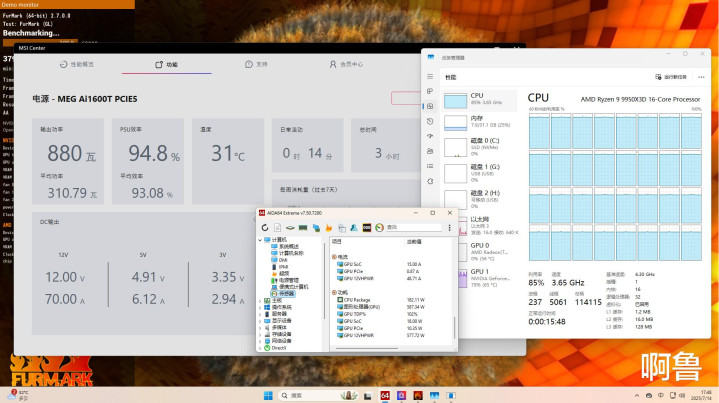Launch the AIDA64 stability test flame icon
The width and height of the screenshot is (719, 403).
click(x=329, y=227)
